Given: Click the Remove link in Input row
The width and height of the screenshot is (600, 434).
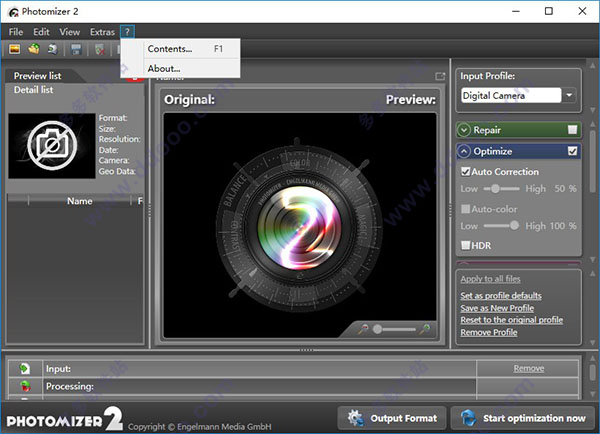Looking at the screenshot, I should tap(529, 368).
